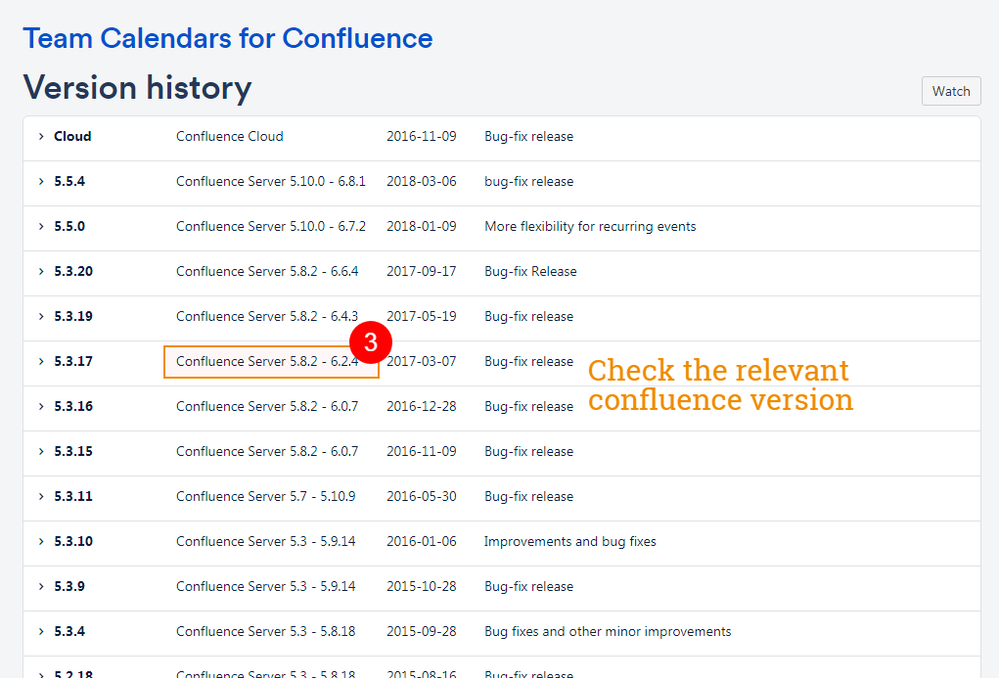Image resolution: width=999 pixels, height=678 pixels.
Task: Expand version 5.5.4 details
Action: point(41,182)
